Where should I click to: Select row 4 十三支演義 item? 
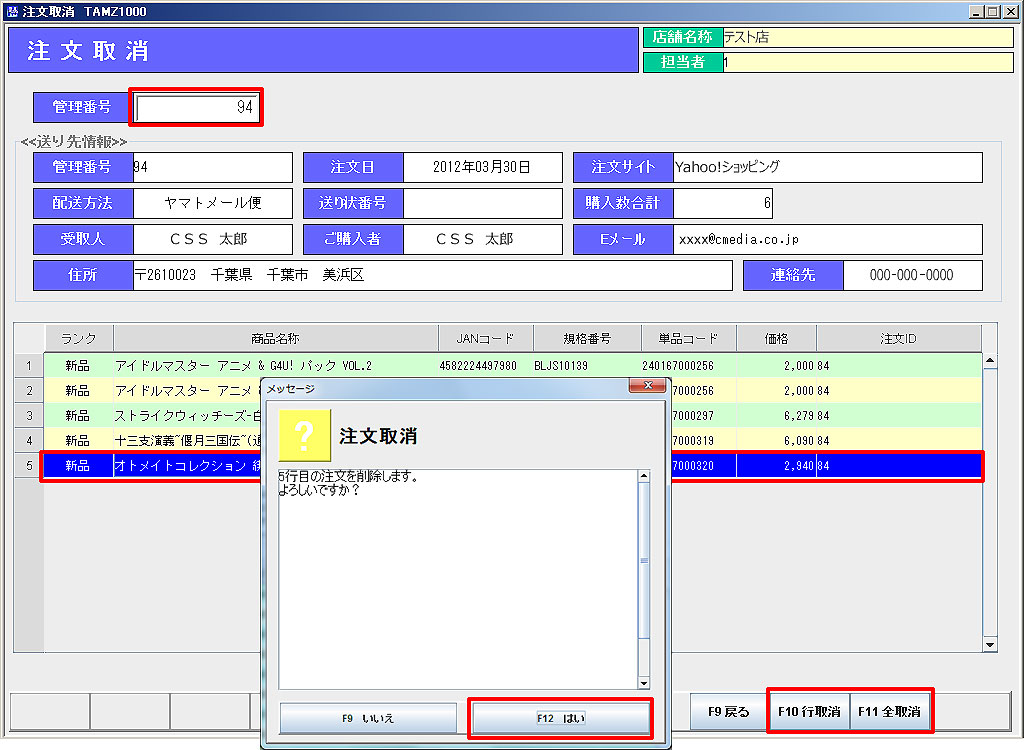click(x=185, y=441)
